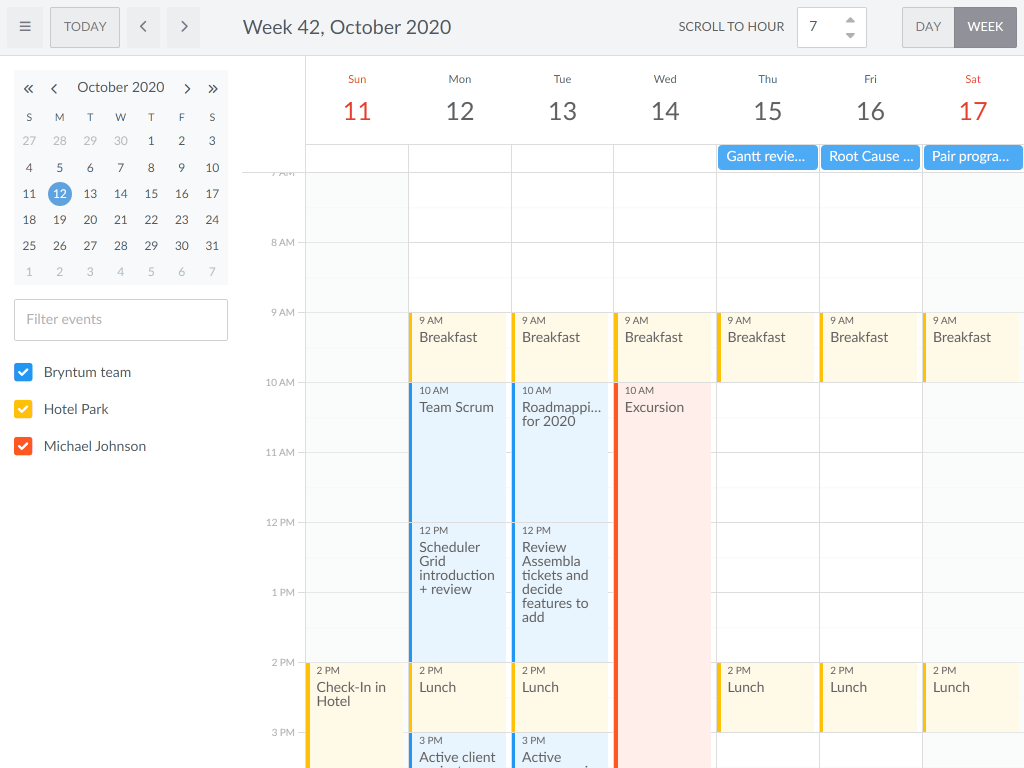Switch to Day view
The width and height of the screenshot is (1024, 768).
point(927,27)
